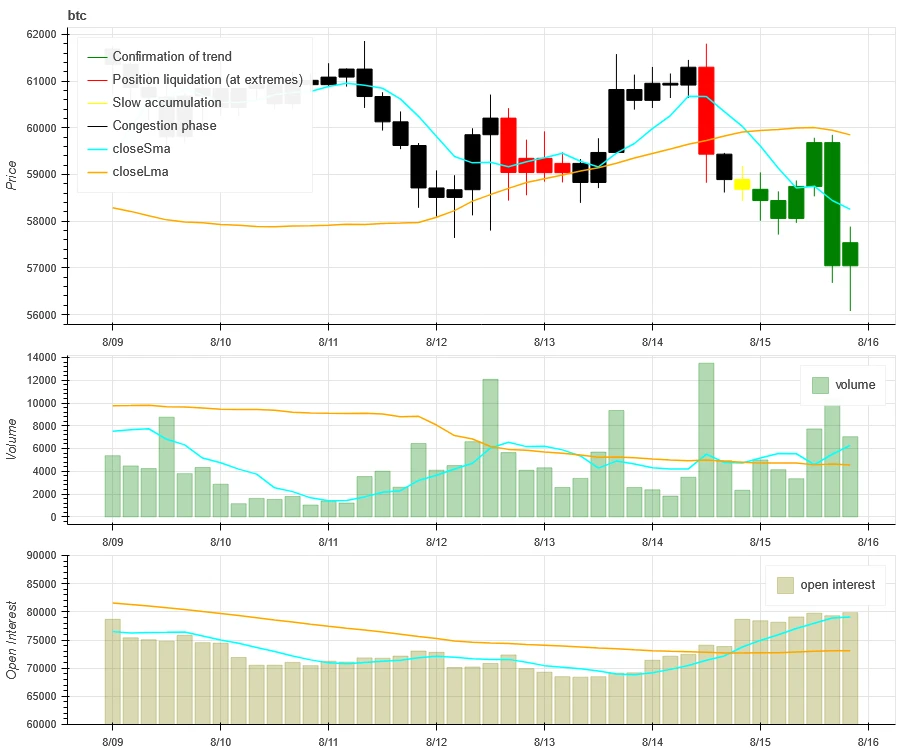The width and height of the screenshot is (900, 750).
Task: Click the "Congestion phase" legend entry
Action: (164, 126)
